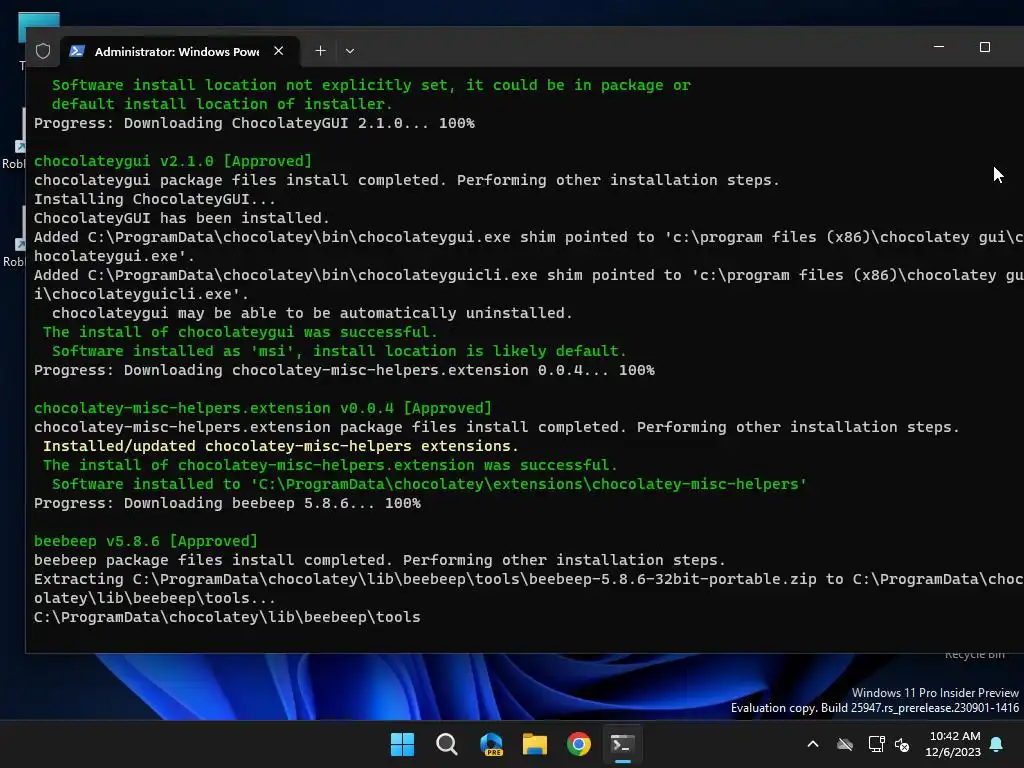This screenshot has height=768, width=1024.
Task: Show hidden system tray icons
Action: [813, 744]
